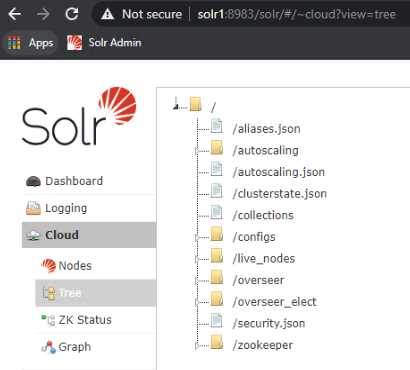The height and width of the screenshot is (370, 410).
Task: Click the Dashboard gauge icon
Action: (x=33, y=181)
